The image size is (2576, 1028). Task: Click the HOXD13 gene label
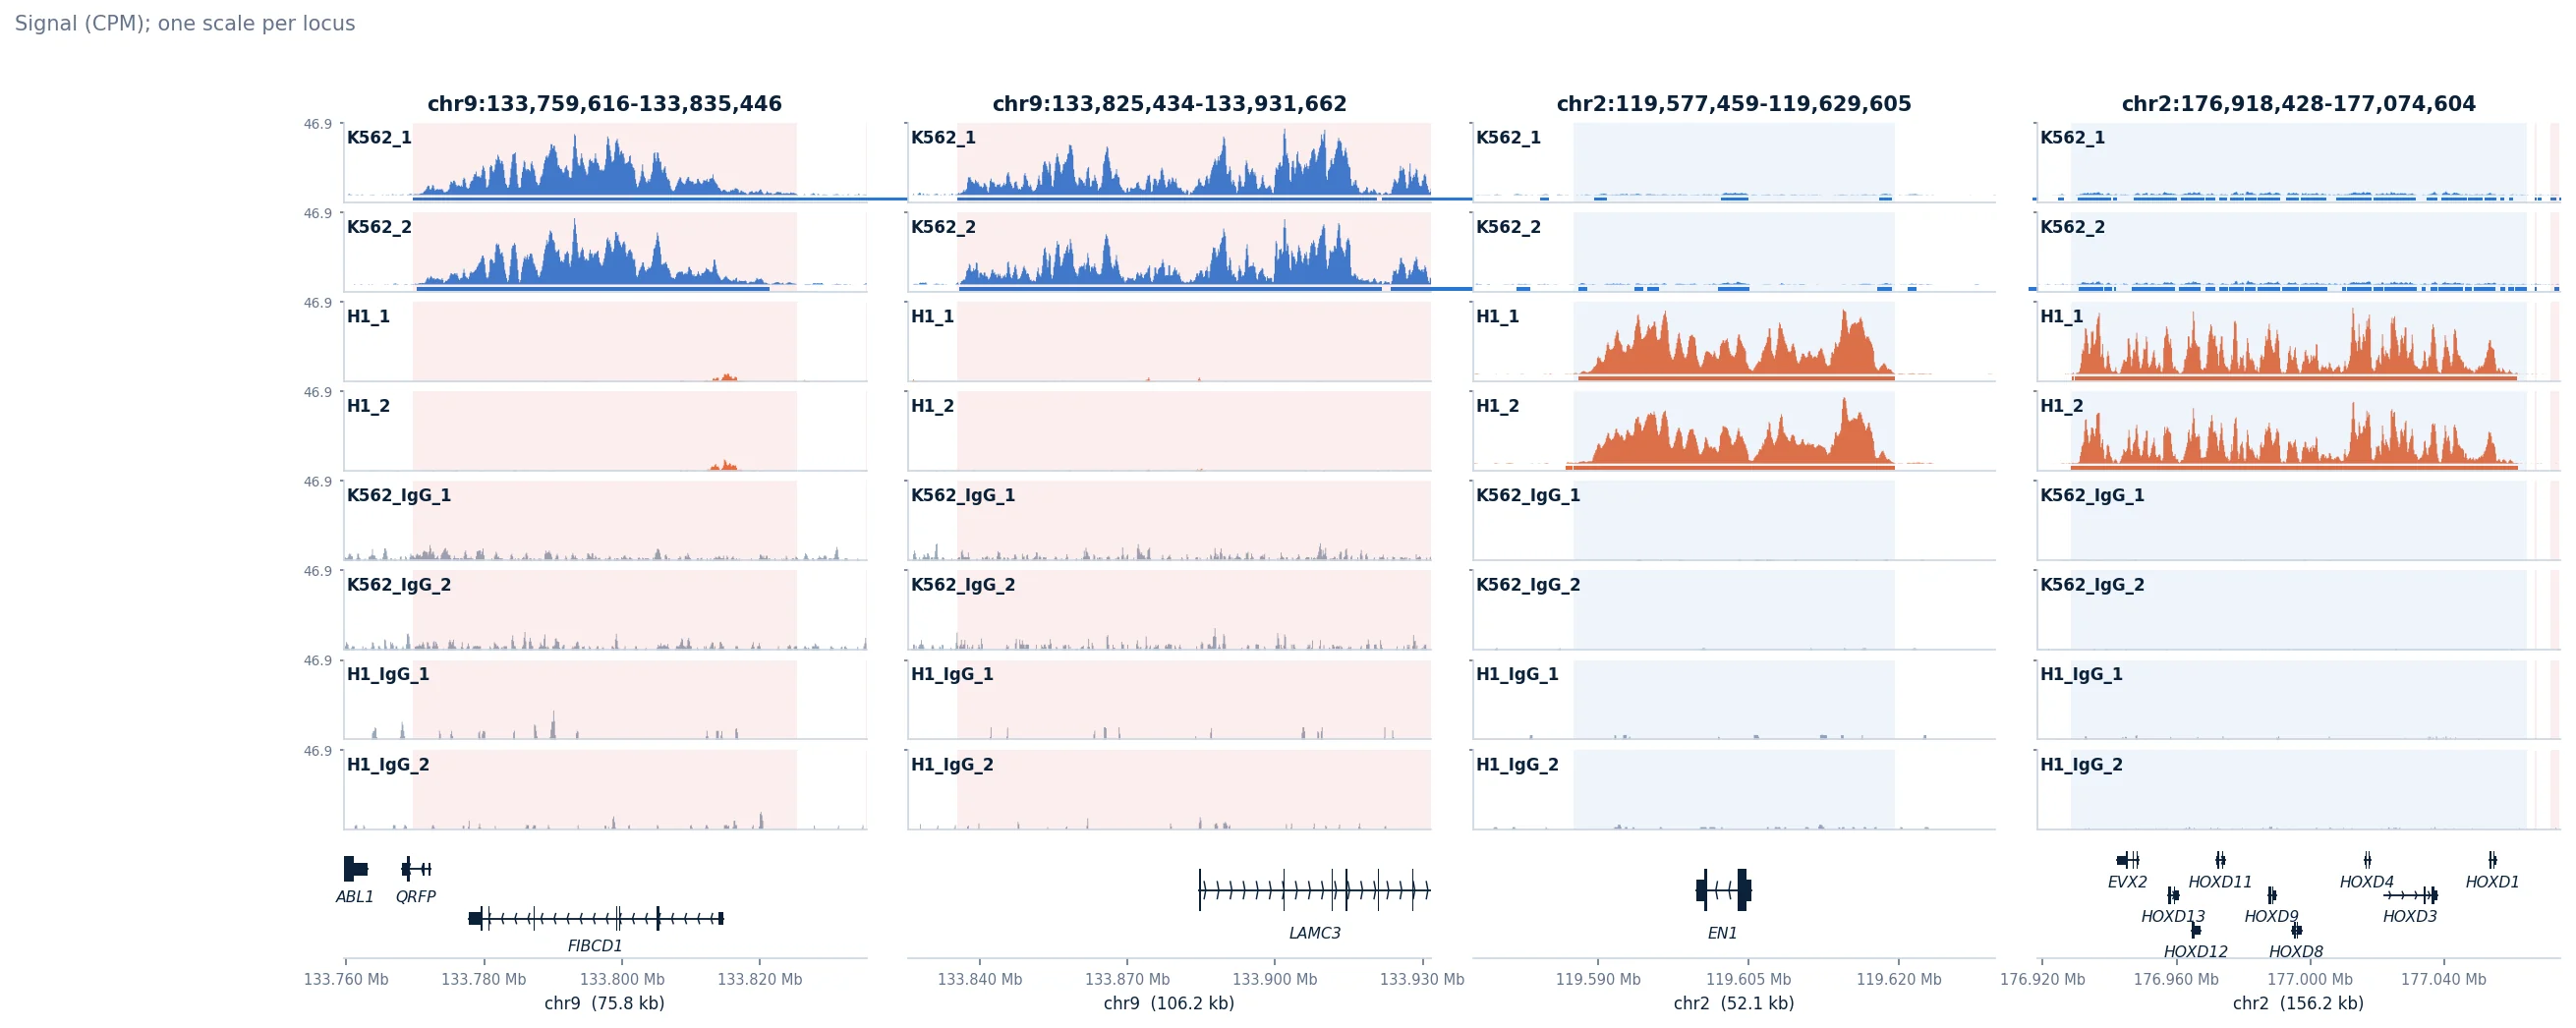pyautogui.click(x=2173, y=916)
